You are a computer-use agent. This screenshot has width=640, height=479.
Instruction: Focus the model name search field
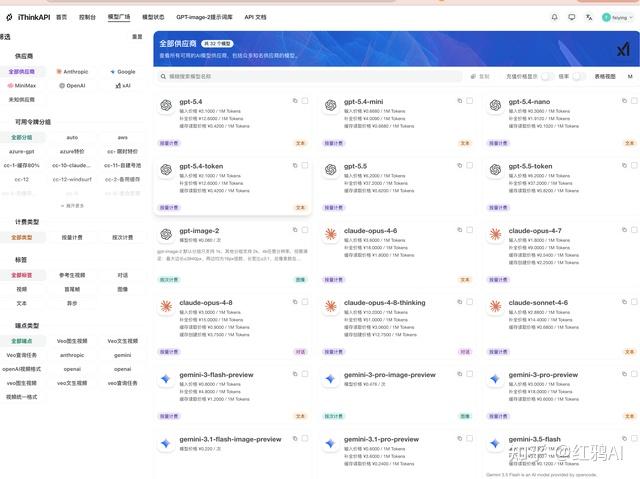[310, 76]
